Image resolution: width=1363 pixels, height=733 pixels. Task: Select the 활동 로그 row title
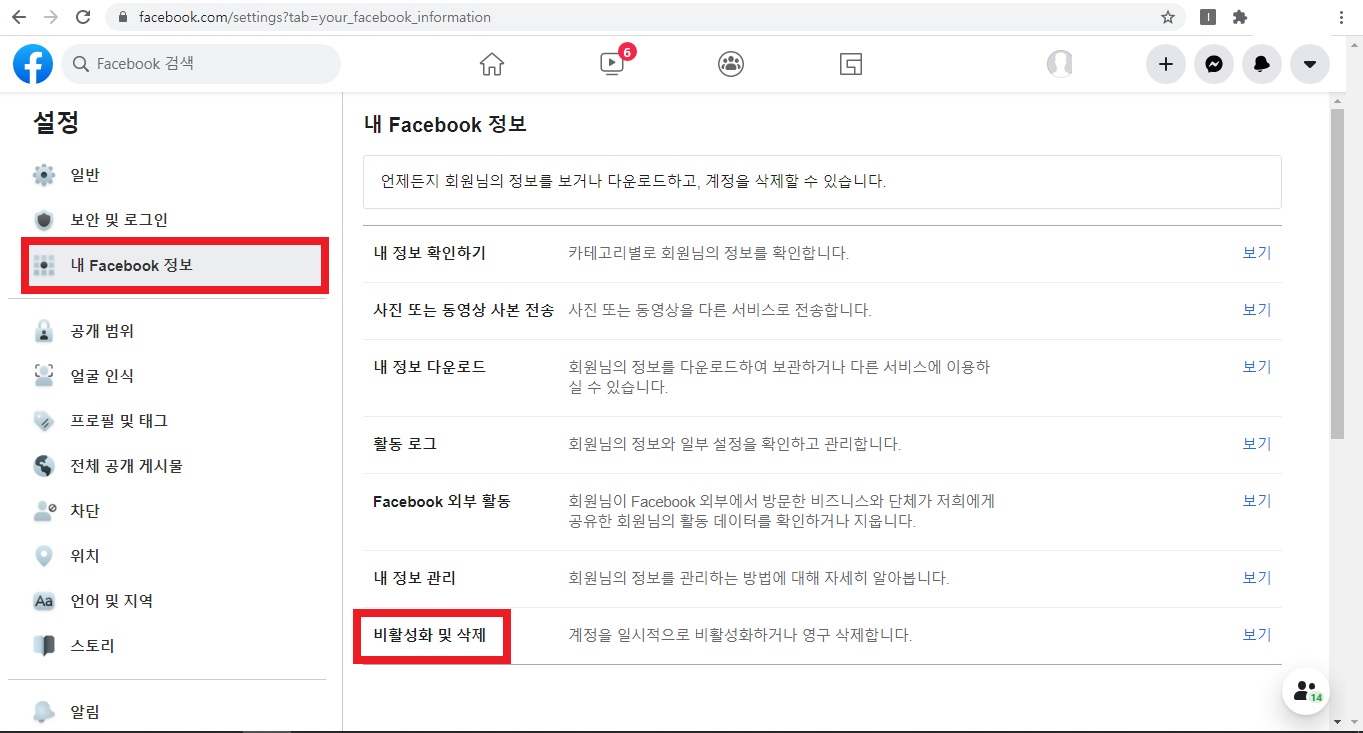tap(405, 444)
